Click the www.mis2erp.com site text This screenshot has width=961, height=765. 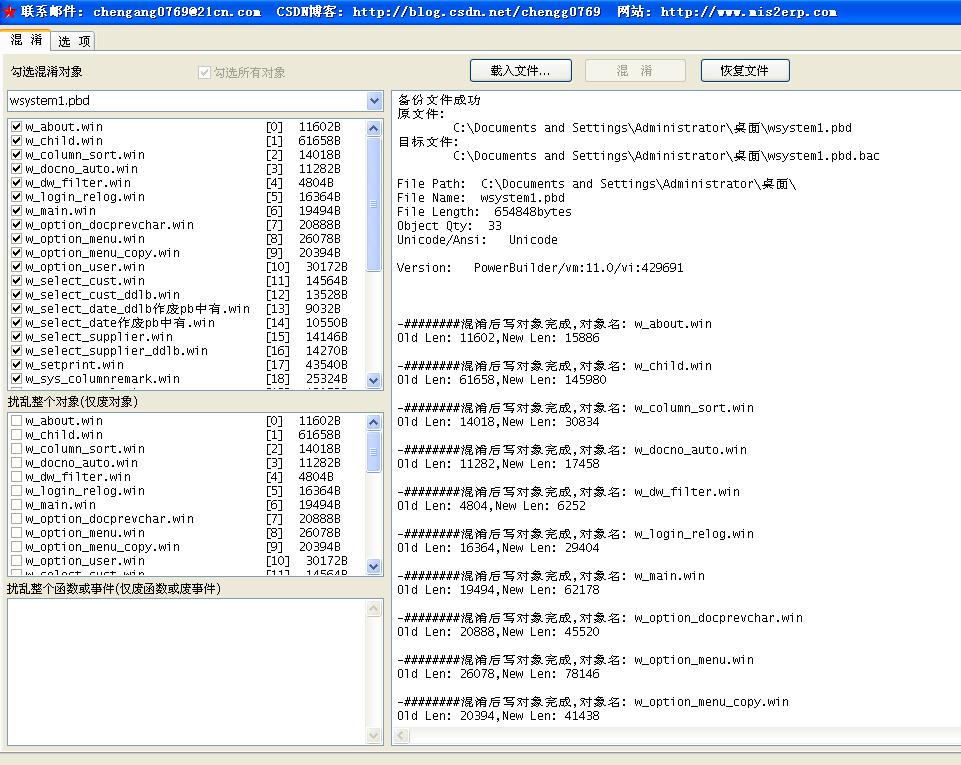748,12
